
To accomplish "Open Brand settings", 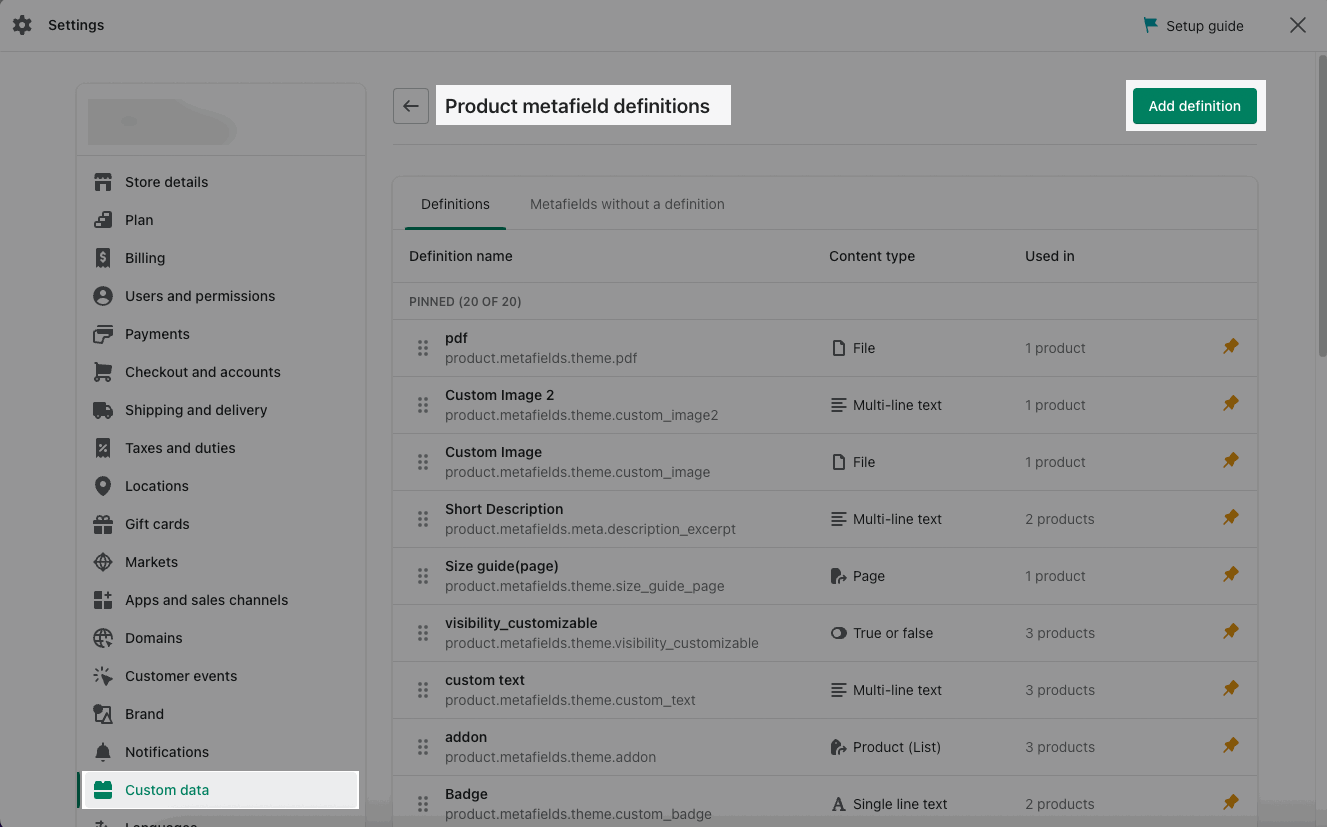I will tap(221, 714).
